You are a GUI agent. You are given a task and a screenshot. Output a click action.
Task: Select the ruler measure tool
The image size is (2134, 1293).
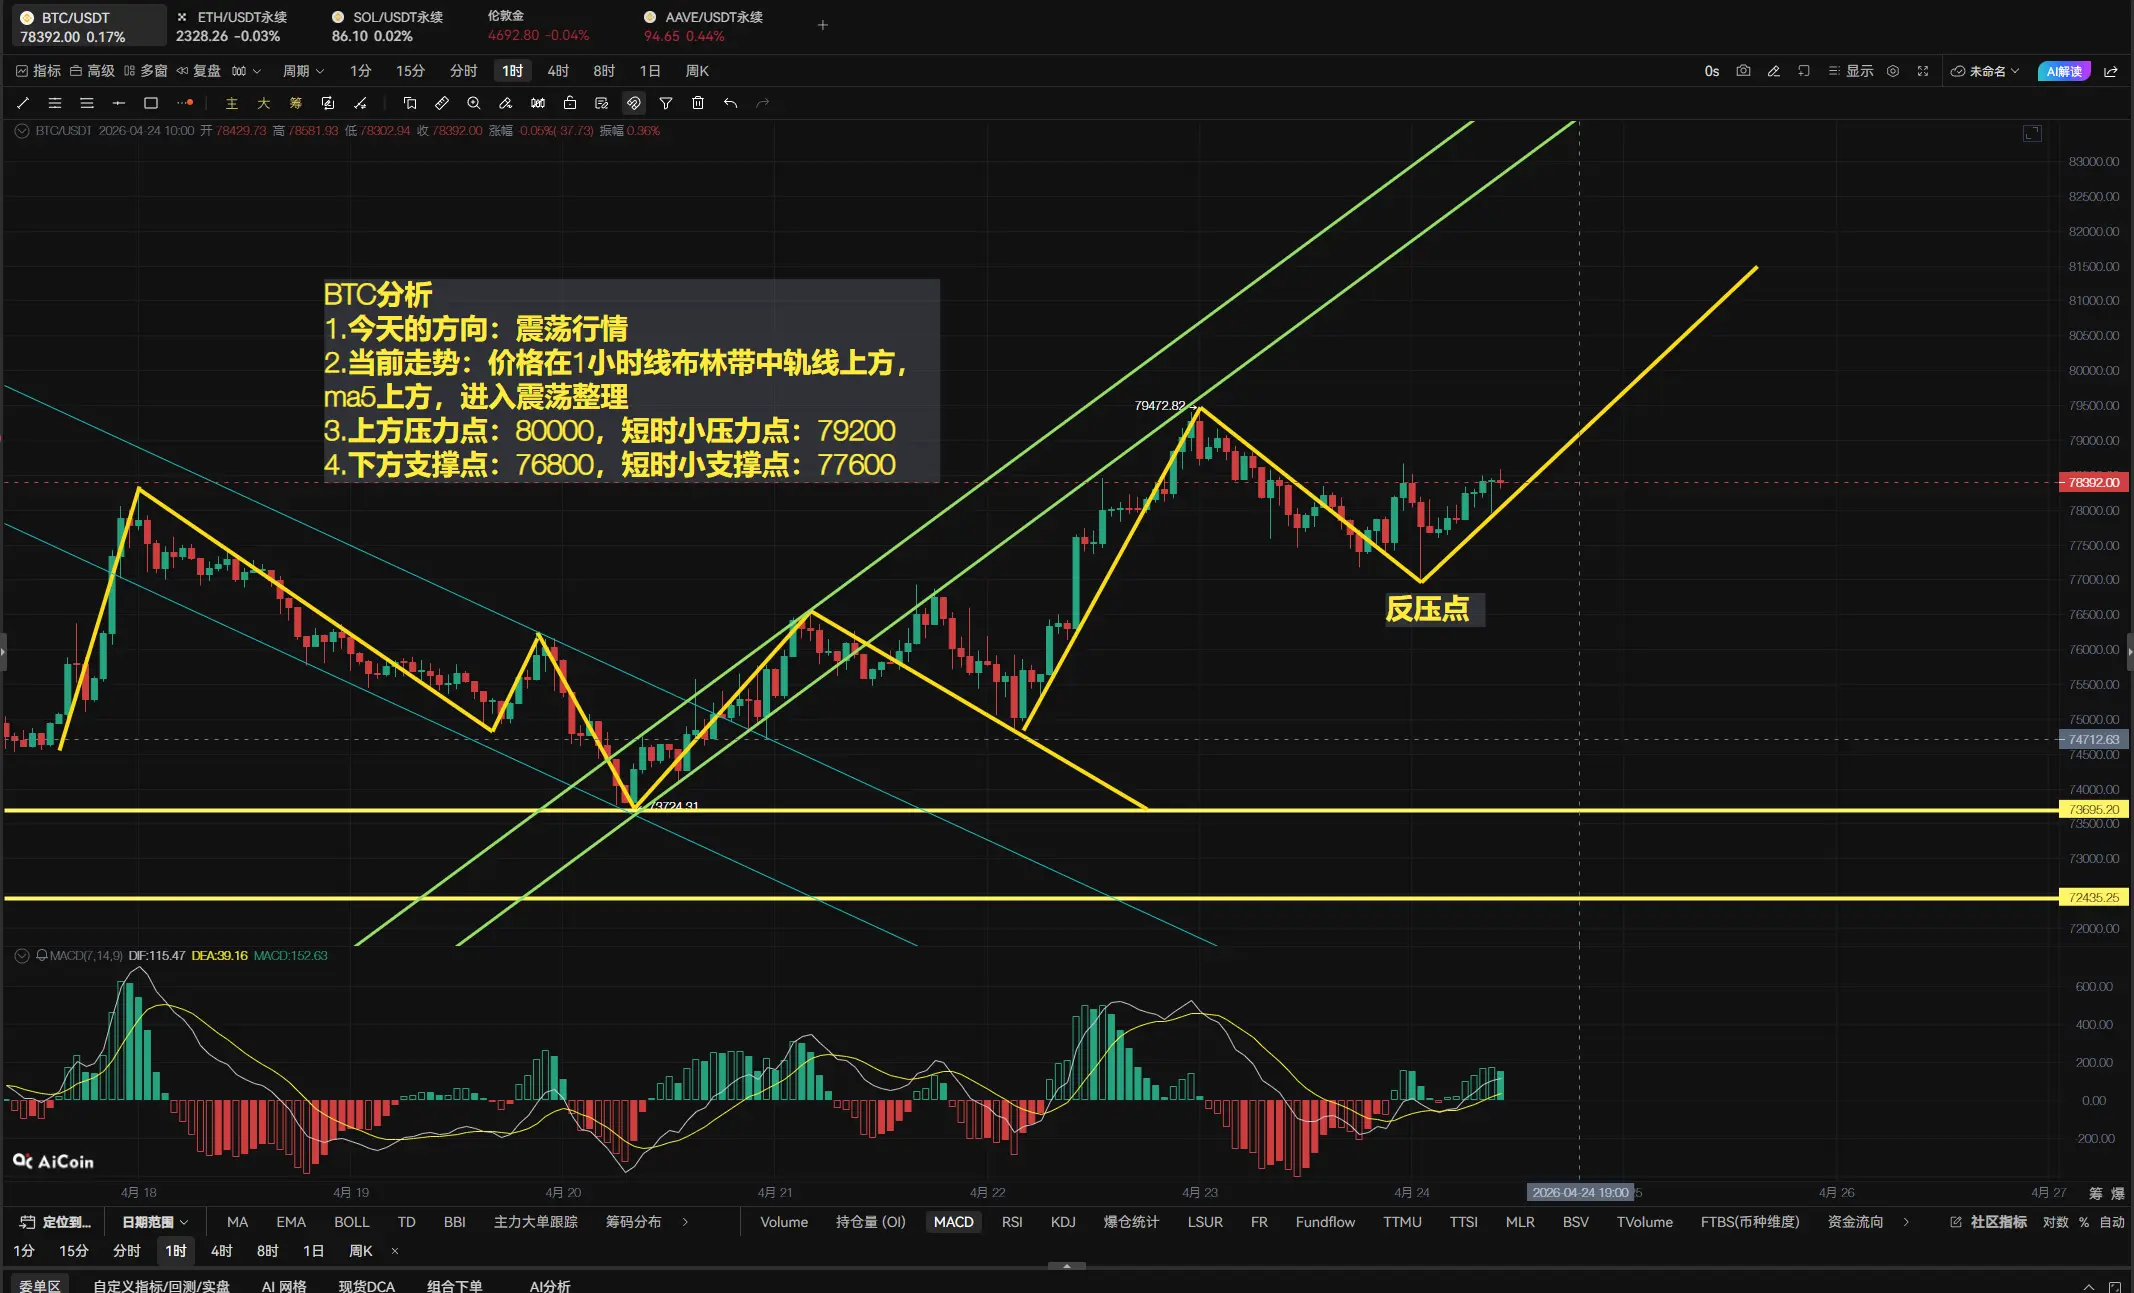tap(442, 103)
